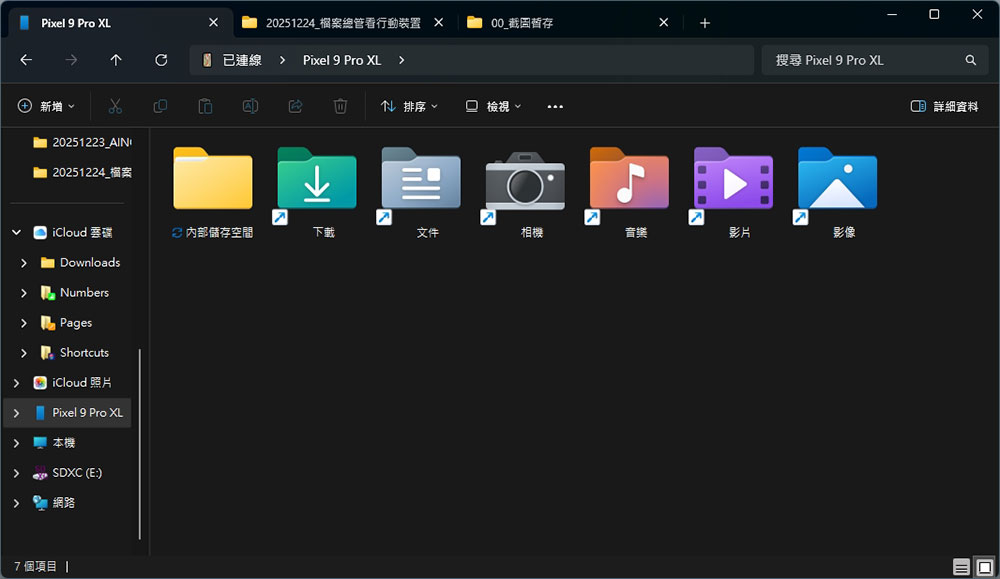Open the 排序 sort dropdown

coord(410,106)
